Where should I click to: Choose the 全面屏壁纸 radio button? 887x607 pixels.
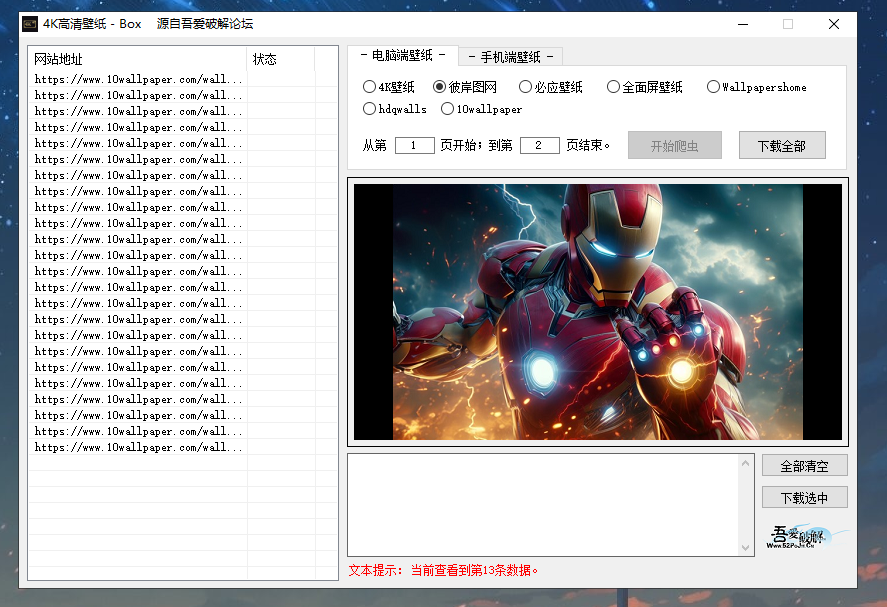click(614, 87)
